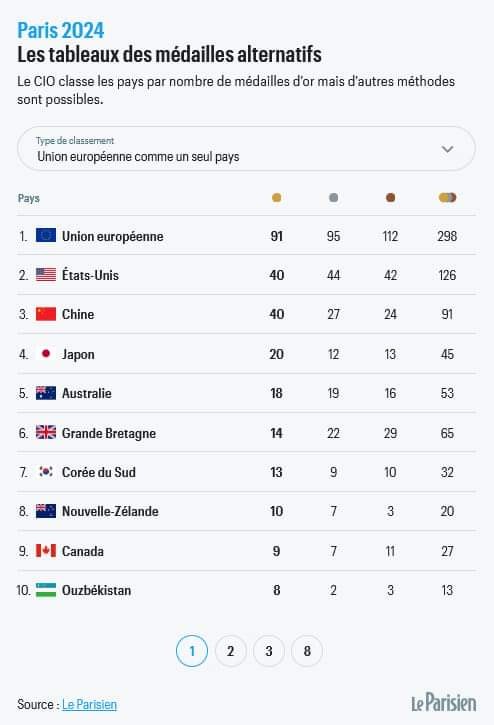
Task: Click the Pays column header
Action: coord(29,198)
